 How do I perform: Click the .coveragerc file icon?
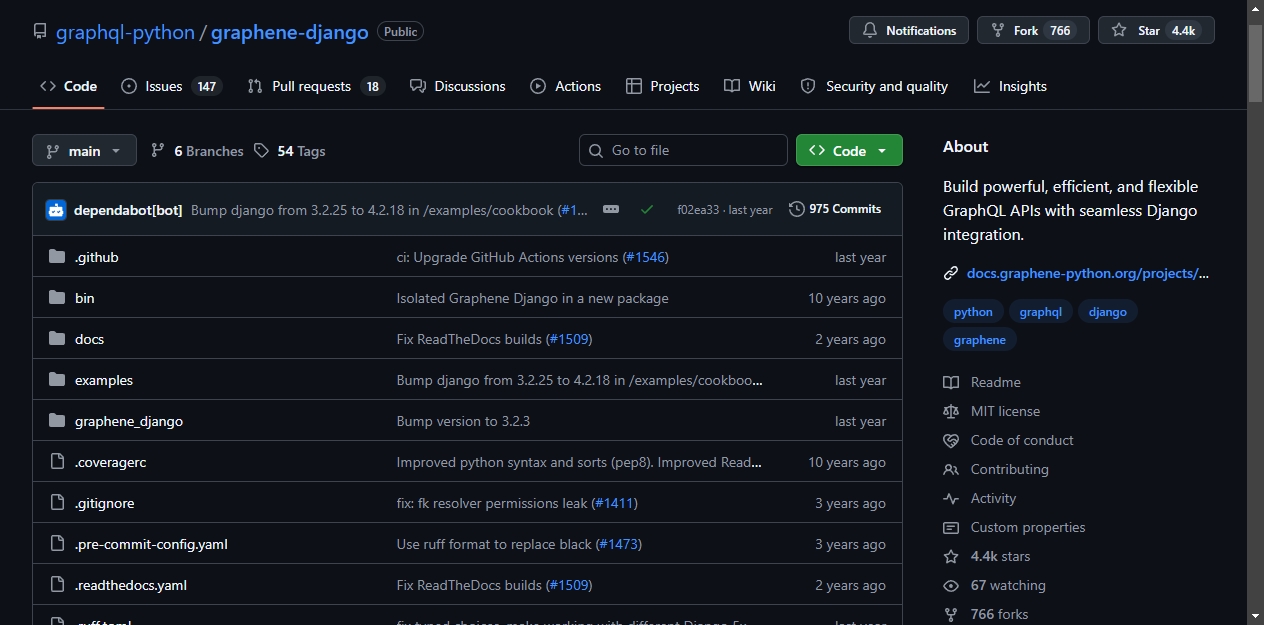pyautogui.click(x=57, y=462)
